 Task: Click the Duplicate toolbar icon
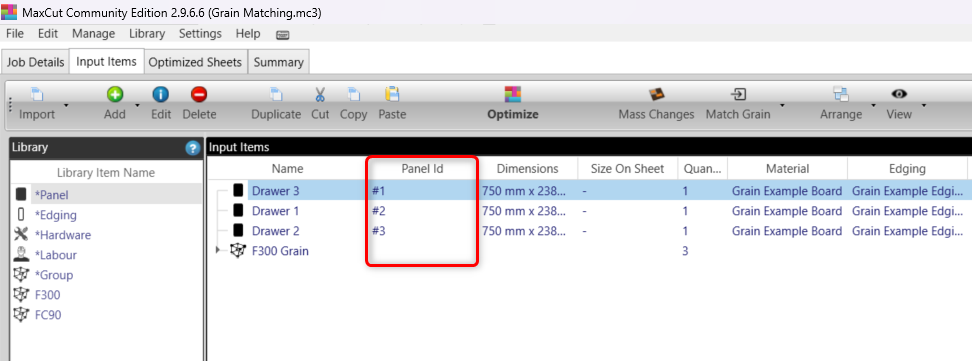(x=276, y=94)
